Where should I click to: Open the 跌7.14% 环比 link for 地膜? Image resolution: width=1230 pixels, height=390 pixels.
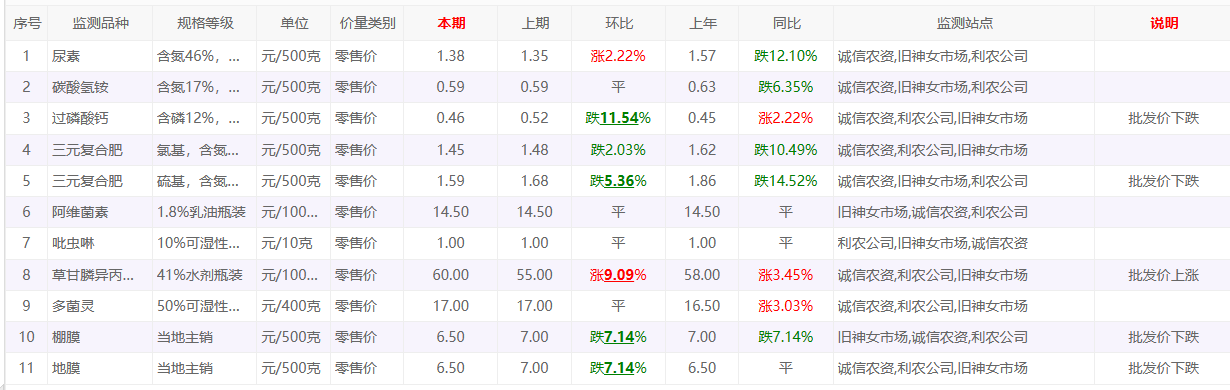click(619, 368)
